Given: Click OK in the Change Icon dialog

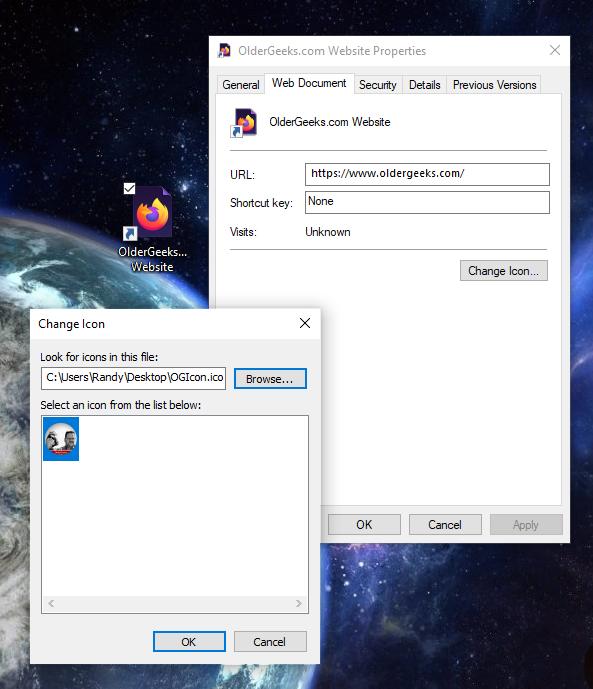Looking at the screenshot, I should 189,642.
